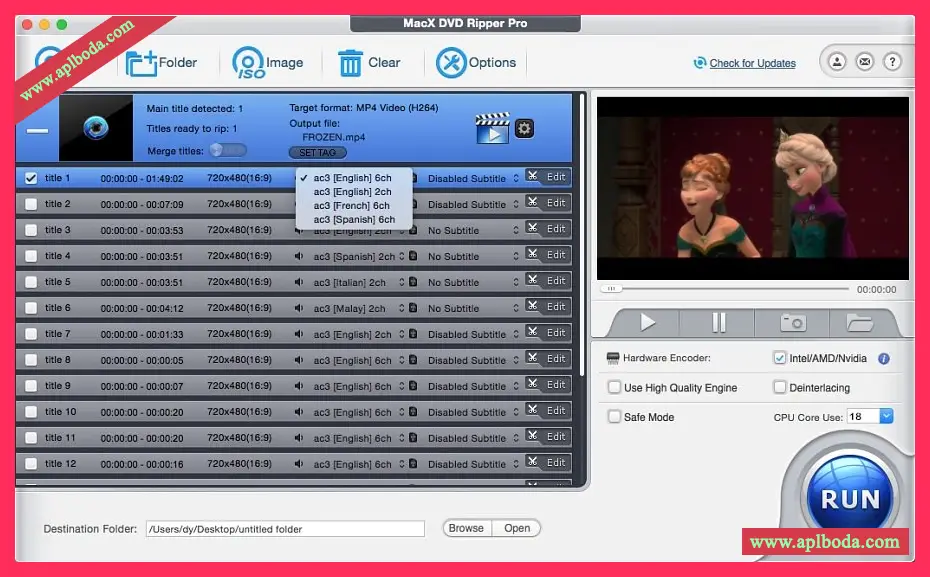This screenshot has height=577, width=930.
Task: Click the email envelope icon
Action: [x=864, y=62]
